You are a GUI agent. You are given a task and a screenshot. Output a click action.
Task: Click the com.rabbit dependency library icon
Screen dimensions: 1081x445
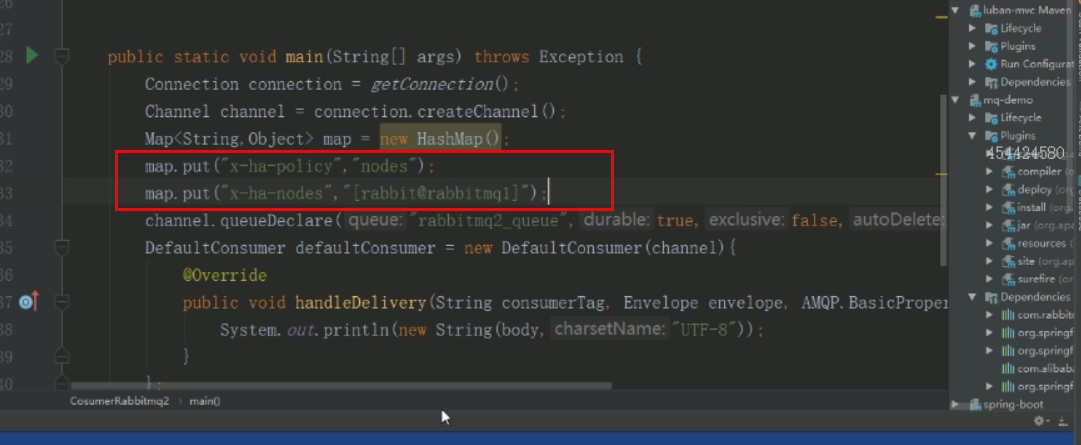(1008, 315)
